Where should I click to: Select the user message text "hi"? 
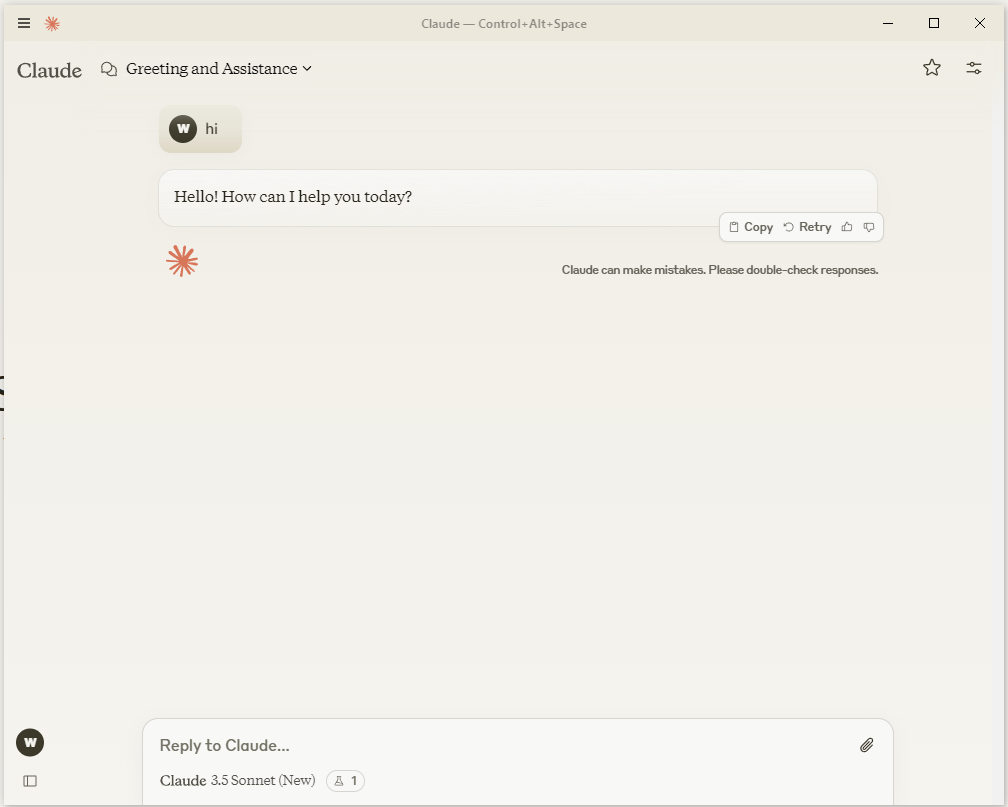[212, 129]
